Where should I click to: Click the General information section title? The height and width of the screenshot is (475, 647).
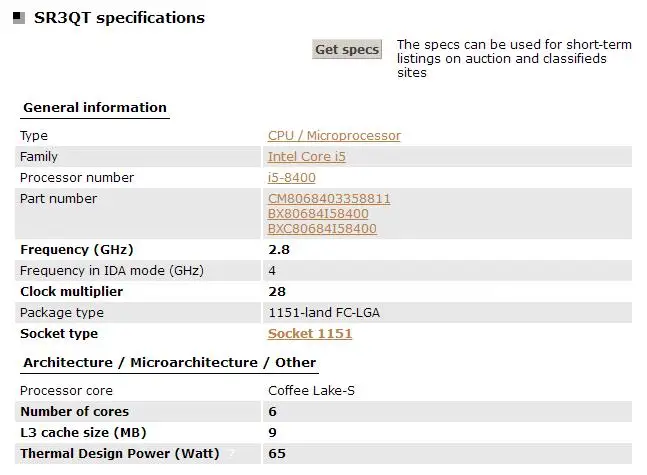(x=95, y=108)
